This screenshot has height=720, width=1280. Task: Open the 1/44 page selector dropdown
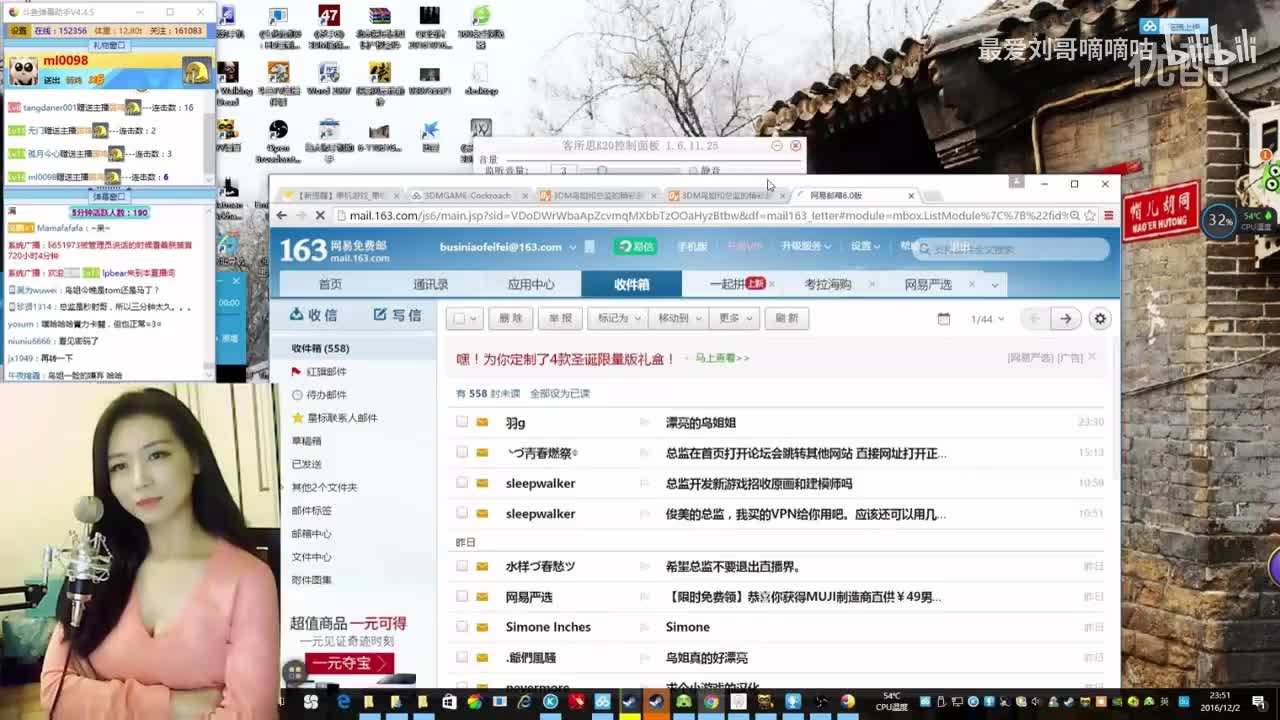point(987,319)
